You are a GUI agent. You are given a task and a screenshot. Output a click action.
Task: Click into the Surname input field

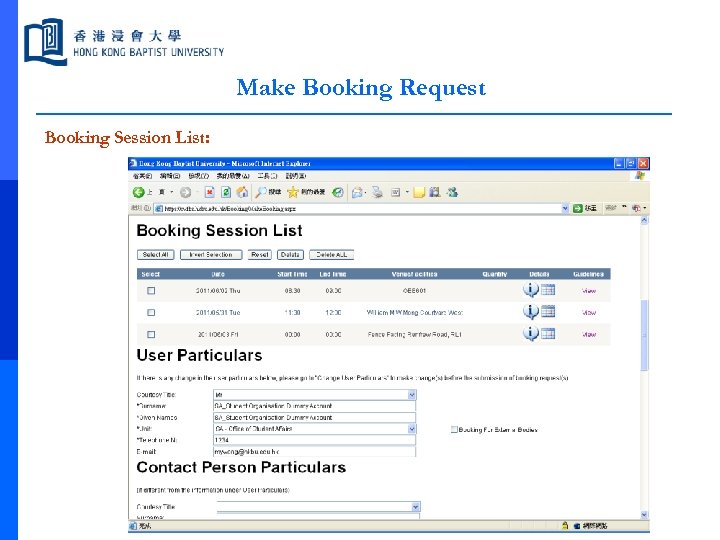coord(315,406)
